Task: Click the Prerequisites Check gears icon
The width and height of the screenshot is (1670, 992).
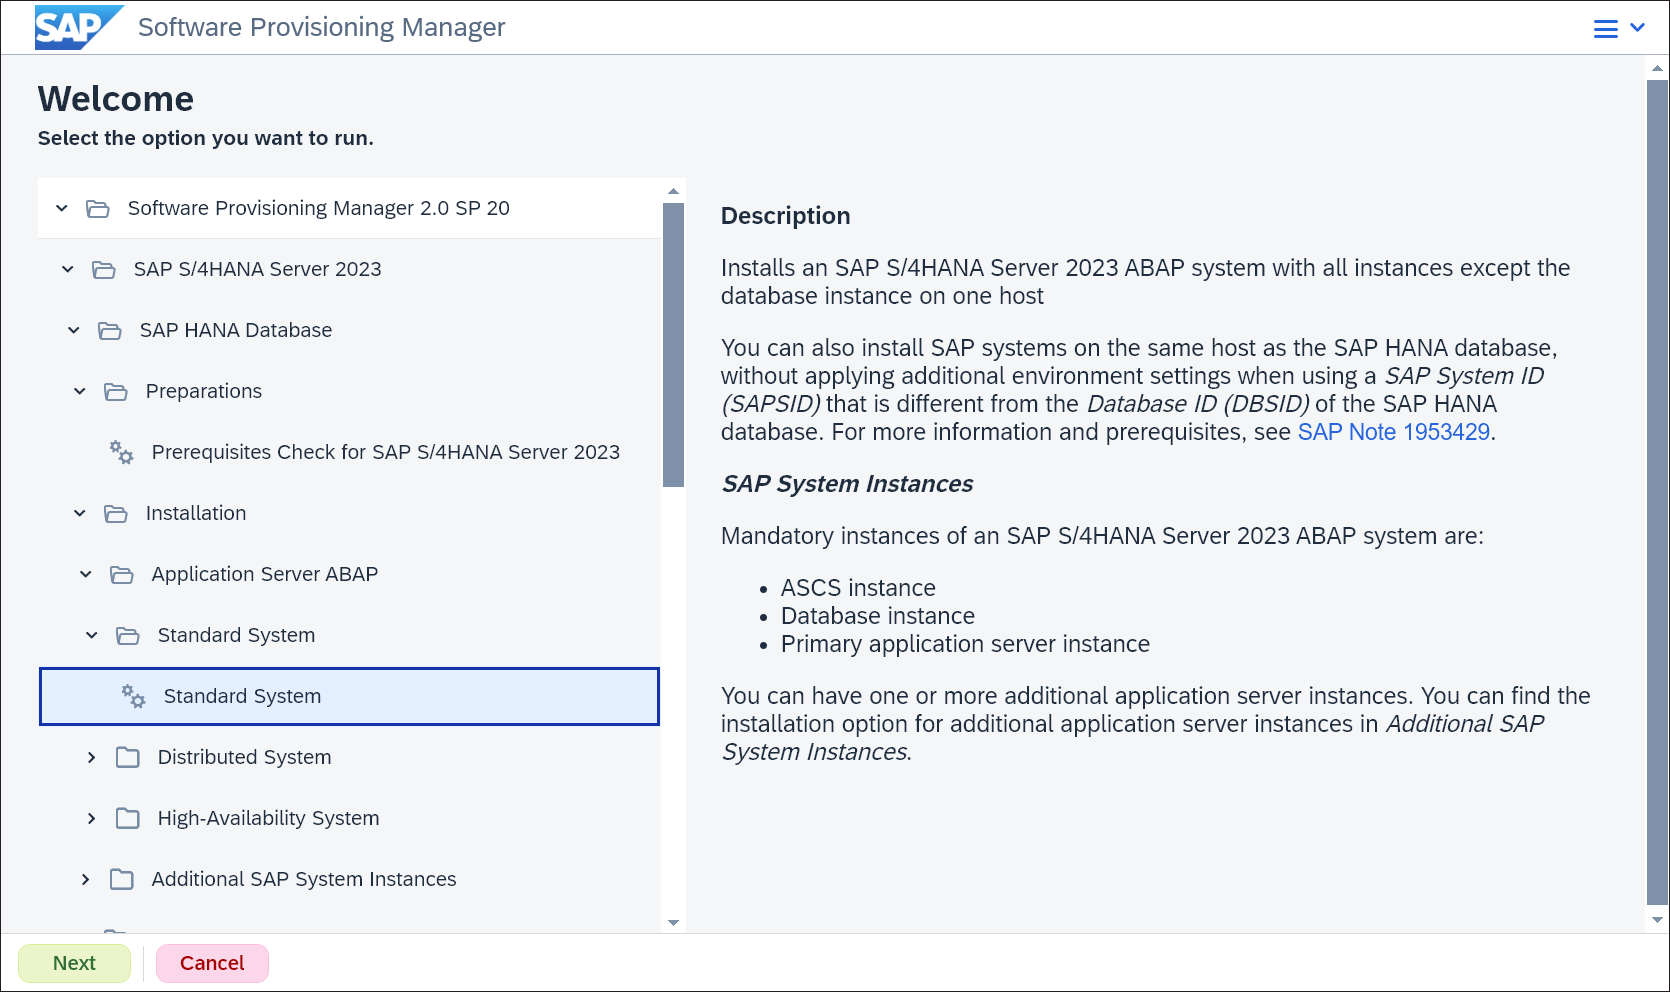Action: click(121, 453)
